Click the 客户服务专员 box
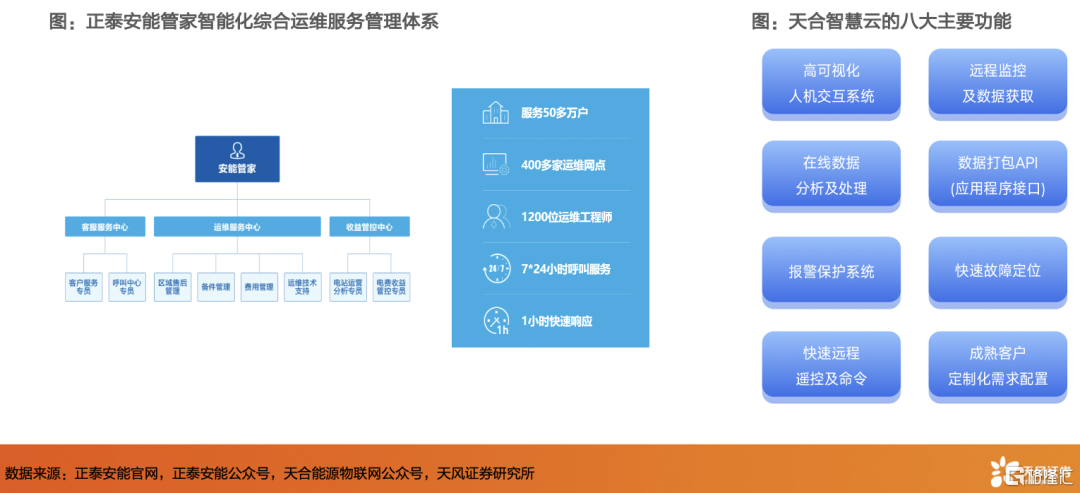 (x=84, y=287)
